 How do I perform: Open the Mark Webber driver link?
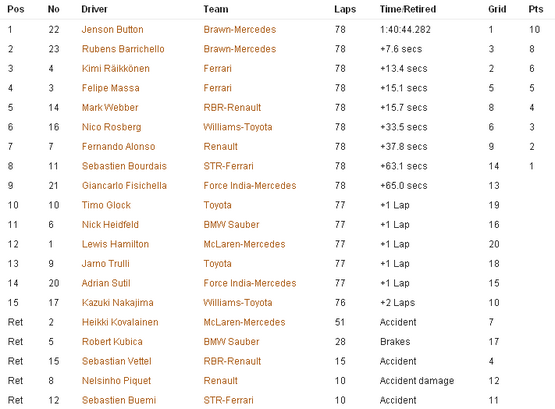pos(110,107)
